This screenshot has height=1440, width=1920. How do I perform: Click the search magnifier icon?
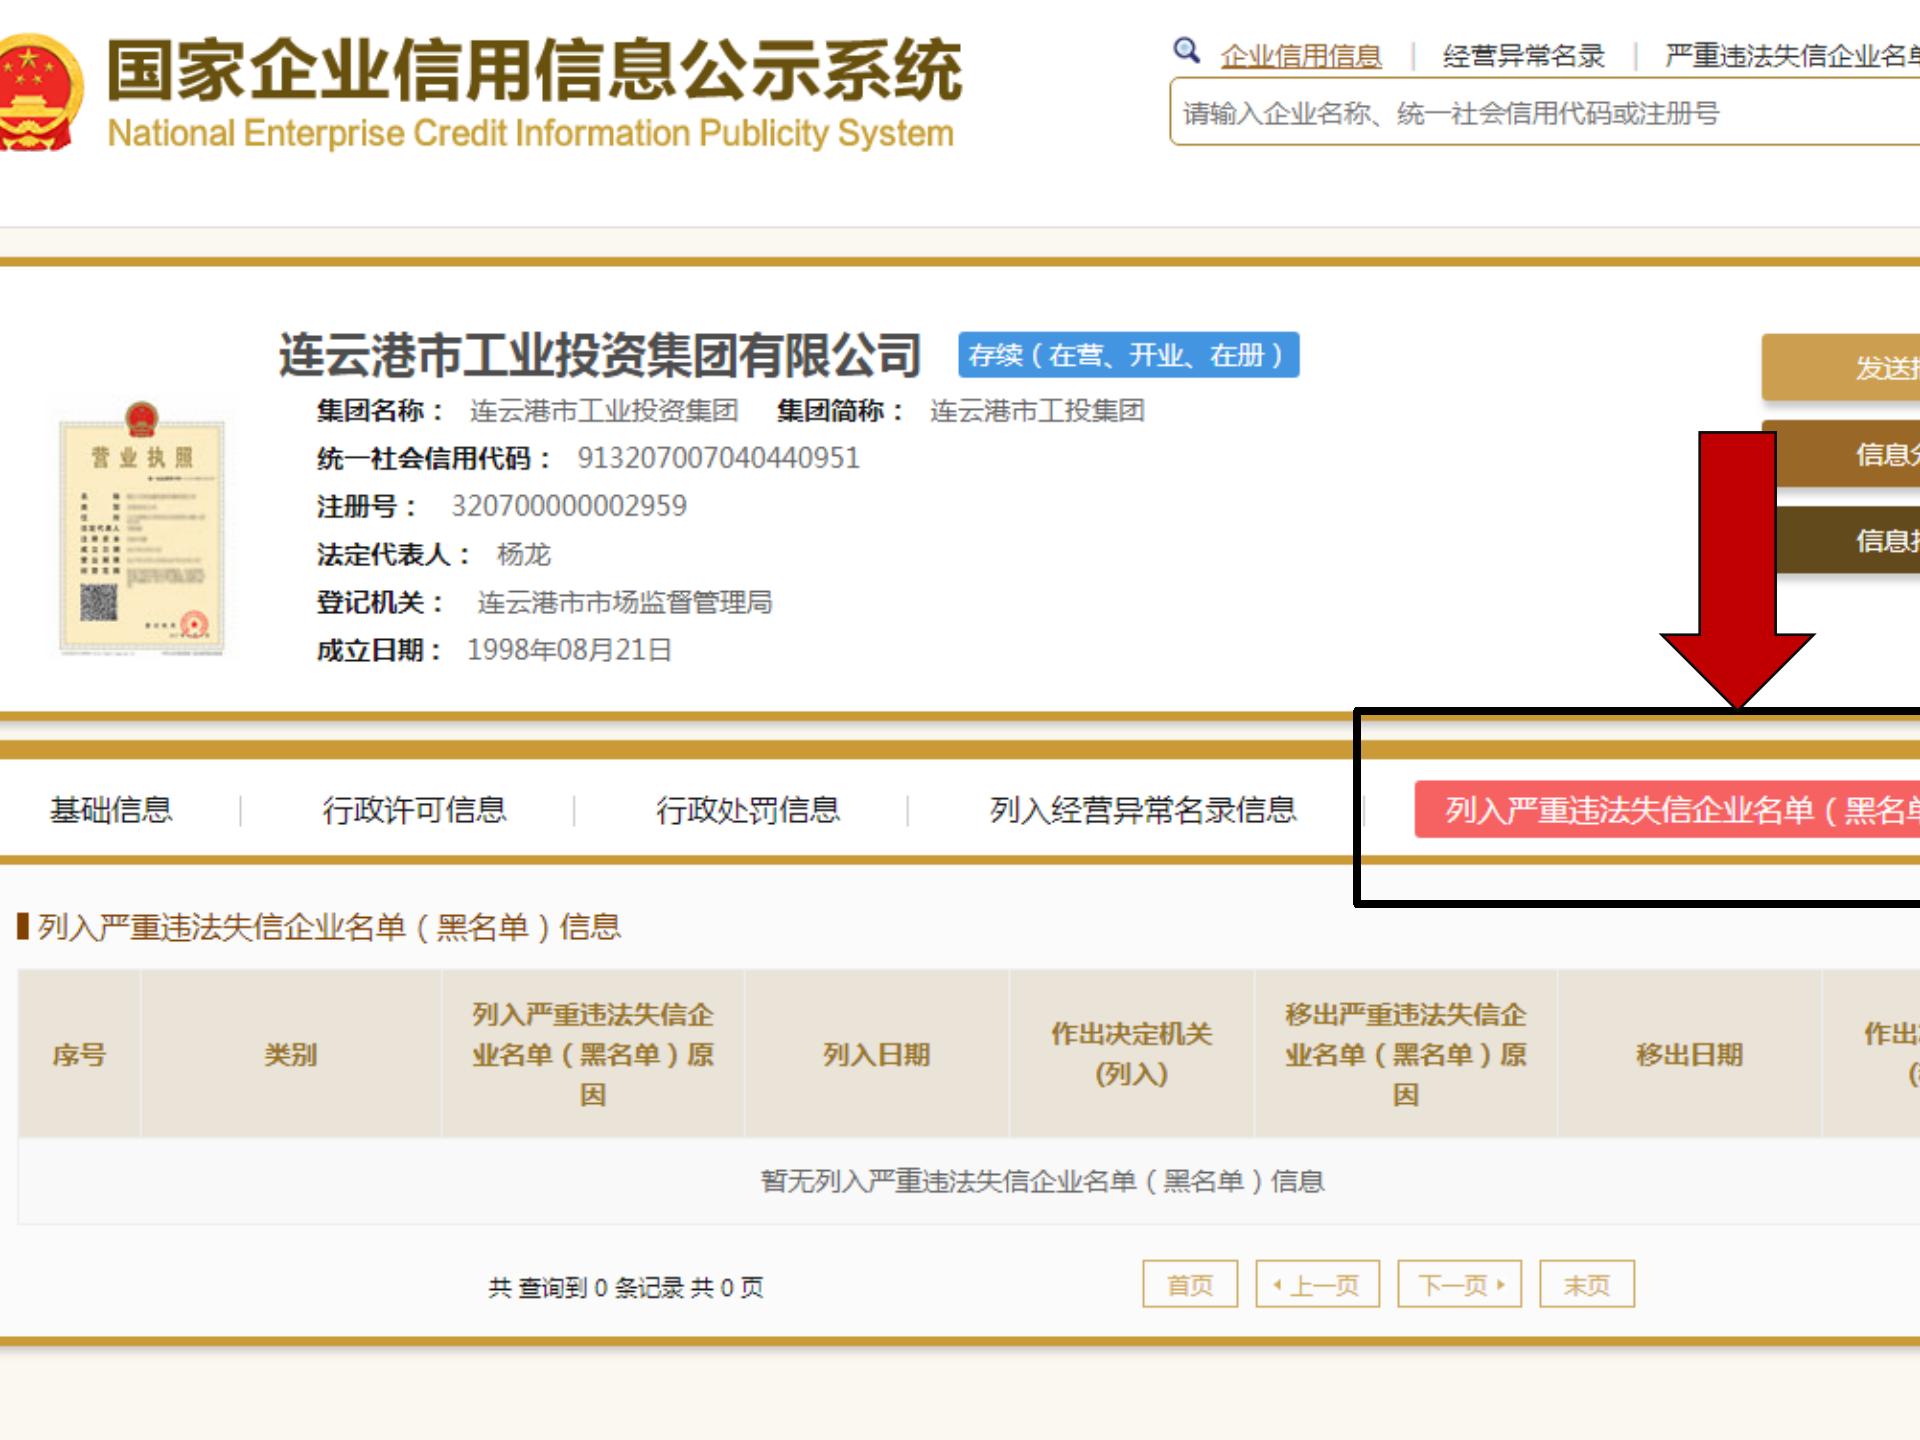pyautogui.click(x=1186, y=50)
